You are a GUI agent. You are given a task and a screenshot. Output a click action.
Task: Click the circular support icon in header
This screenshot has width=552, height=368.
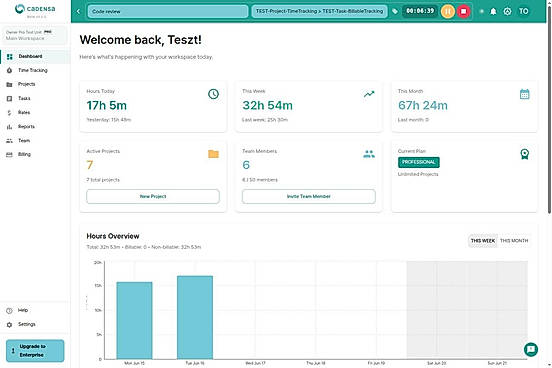pyautogui.click(x=507, y=11)
